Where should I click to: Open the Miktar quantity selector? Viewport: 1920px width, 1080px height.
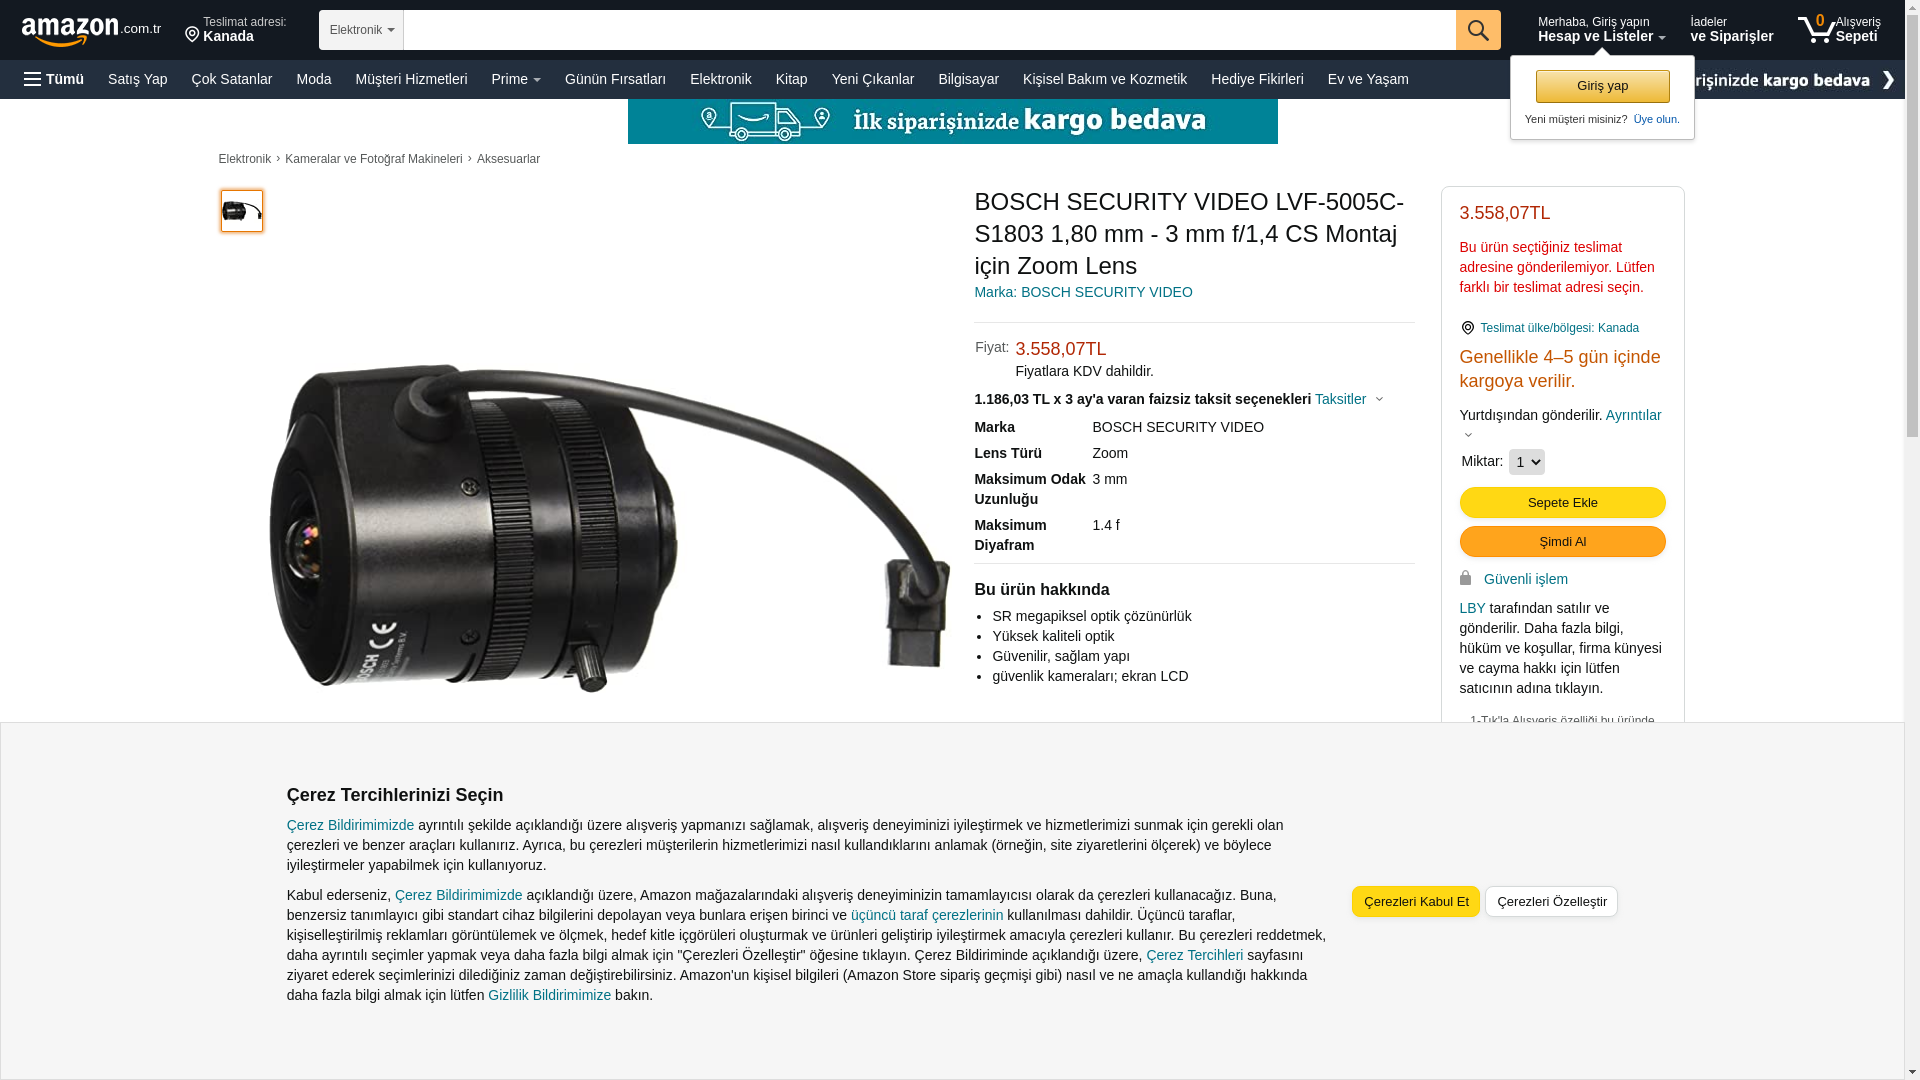click(x=1526, y=462)
